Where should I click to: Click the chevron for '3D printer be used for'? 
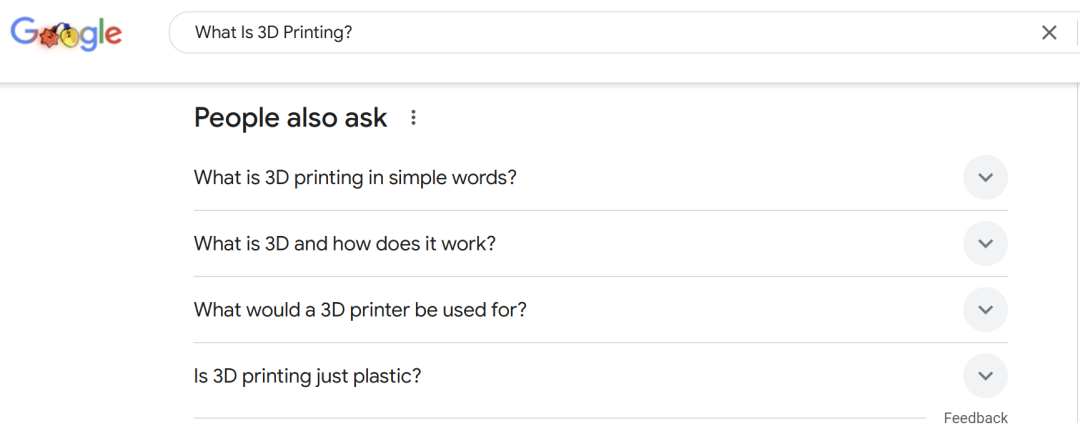pyautogui.click(x=986, y=310)
